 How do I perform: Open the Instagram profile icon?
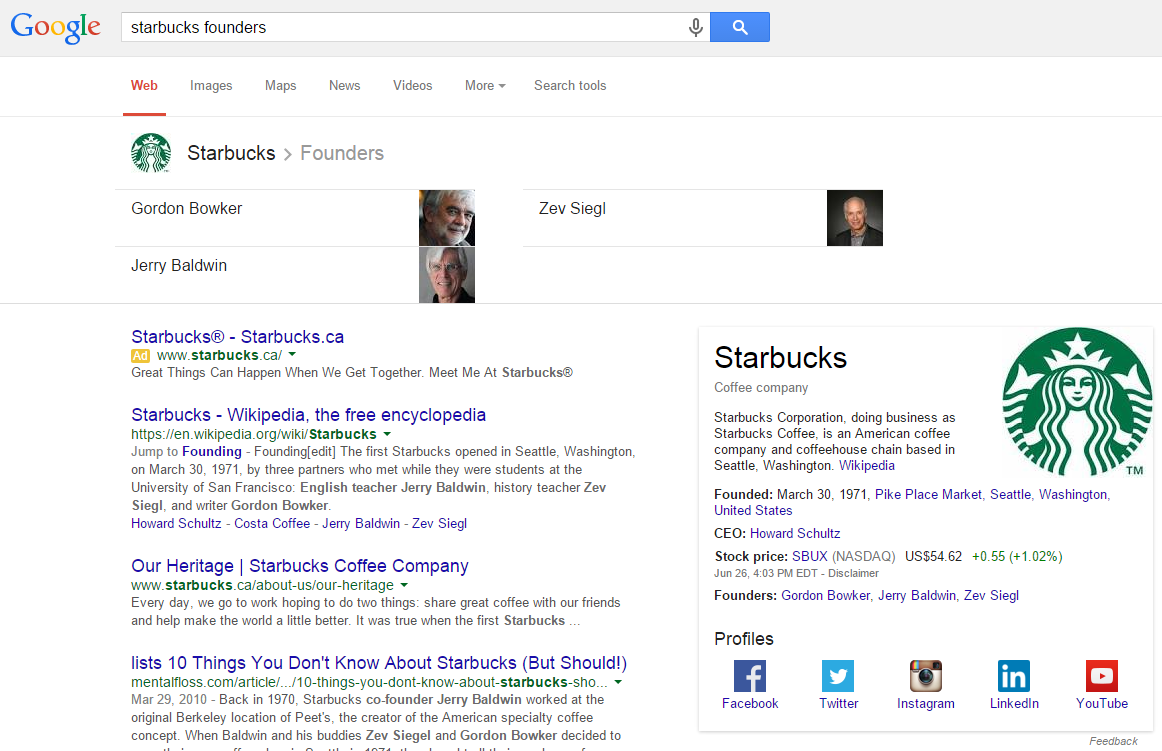[x=926, y=676]
